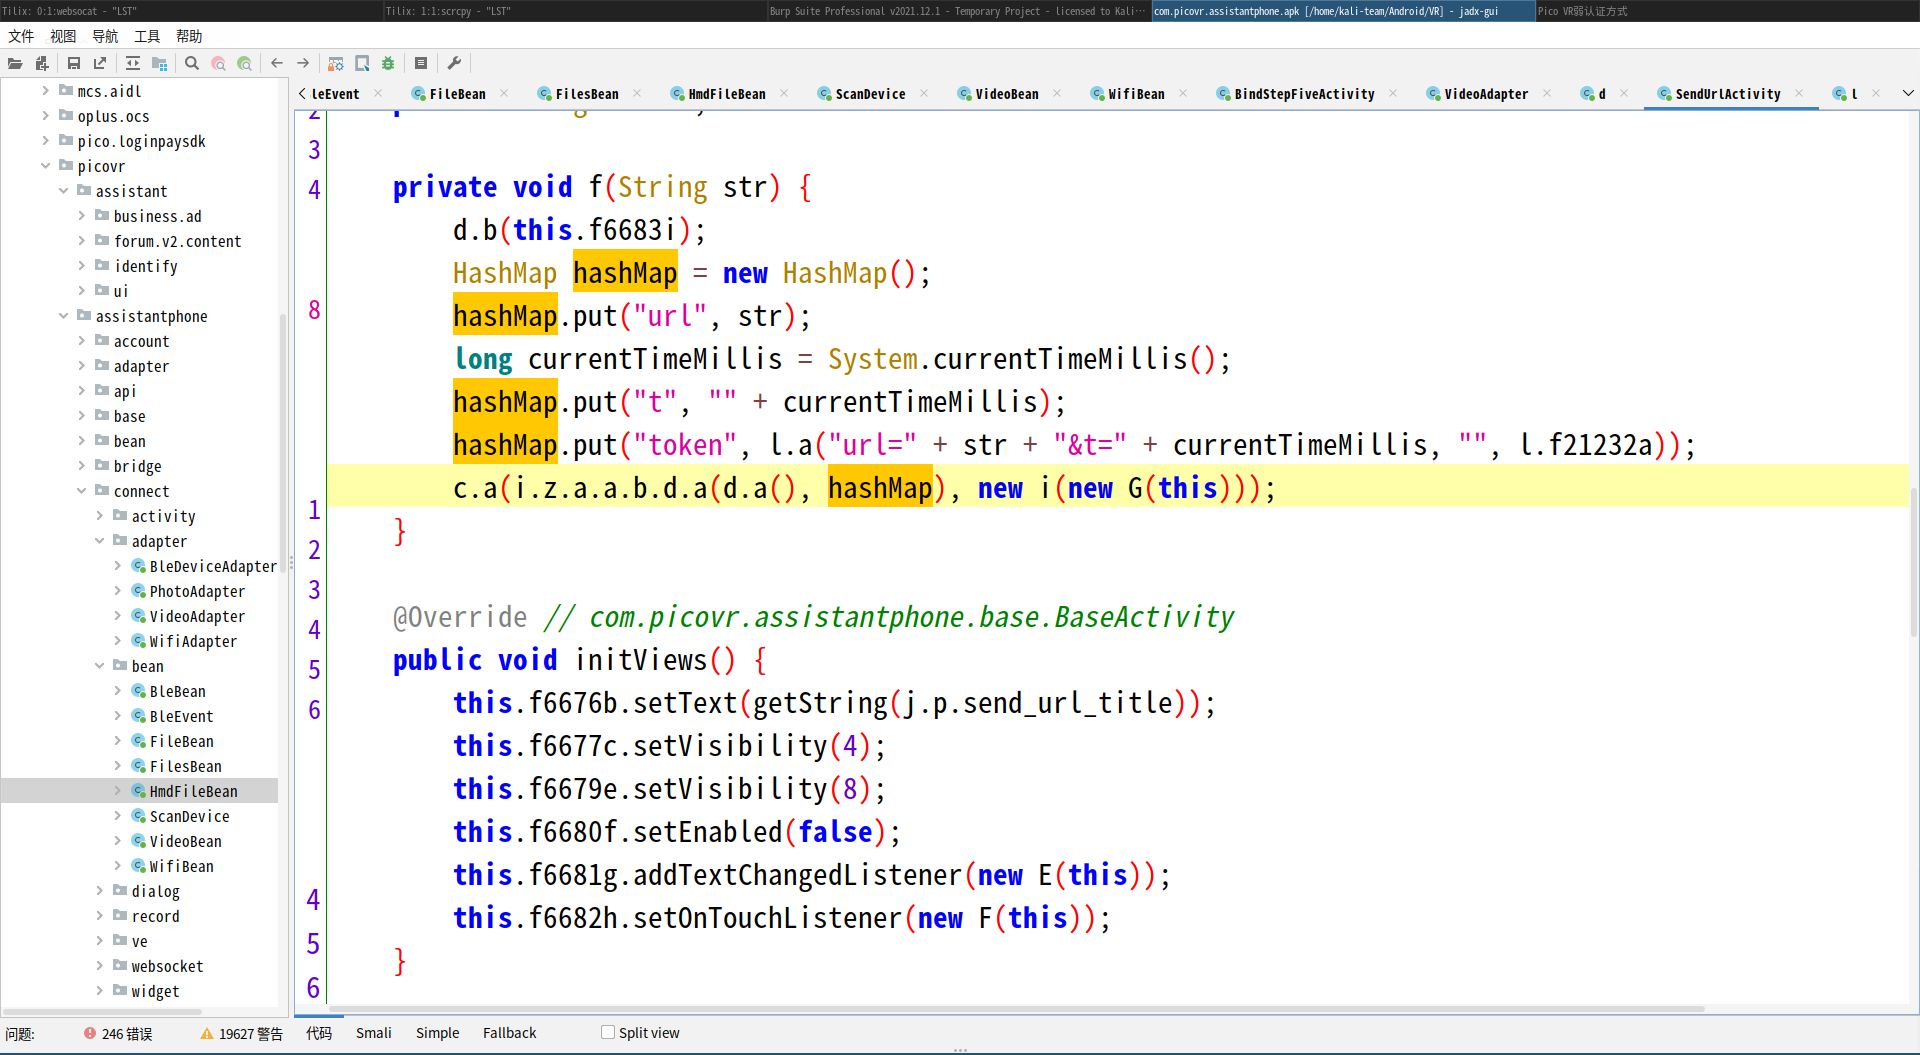
Task: Open Preferences wrench icon
Action: [x=454, y=63]
